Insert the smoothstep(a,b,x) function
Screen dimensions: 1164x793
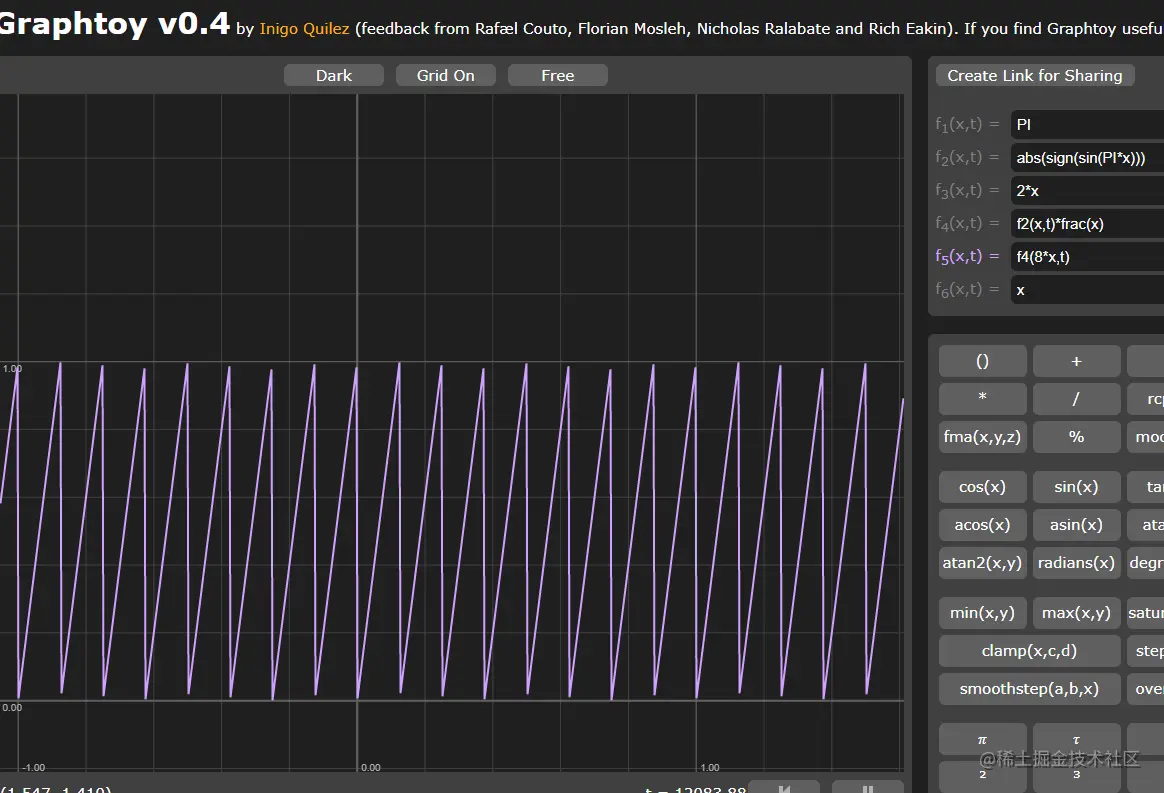[1030, 688]
